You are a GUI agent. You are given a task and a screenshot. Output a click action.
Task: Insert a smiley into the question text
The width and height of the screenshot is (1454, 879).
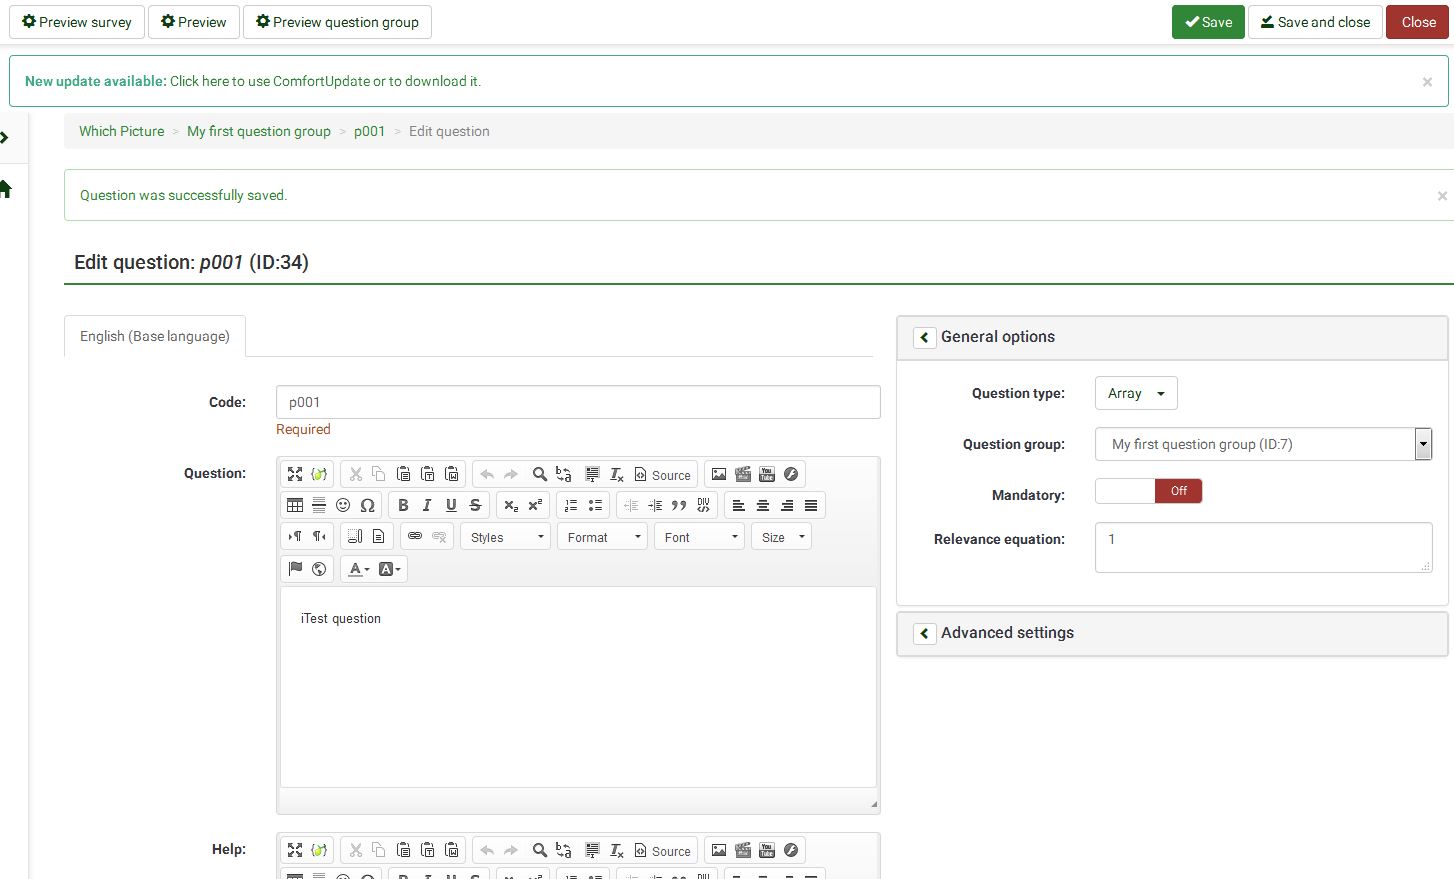343,505
